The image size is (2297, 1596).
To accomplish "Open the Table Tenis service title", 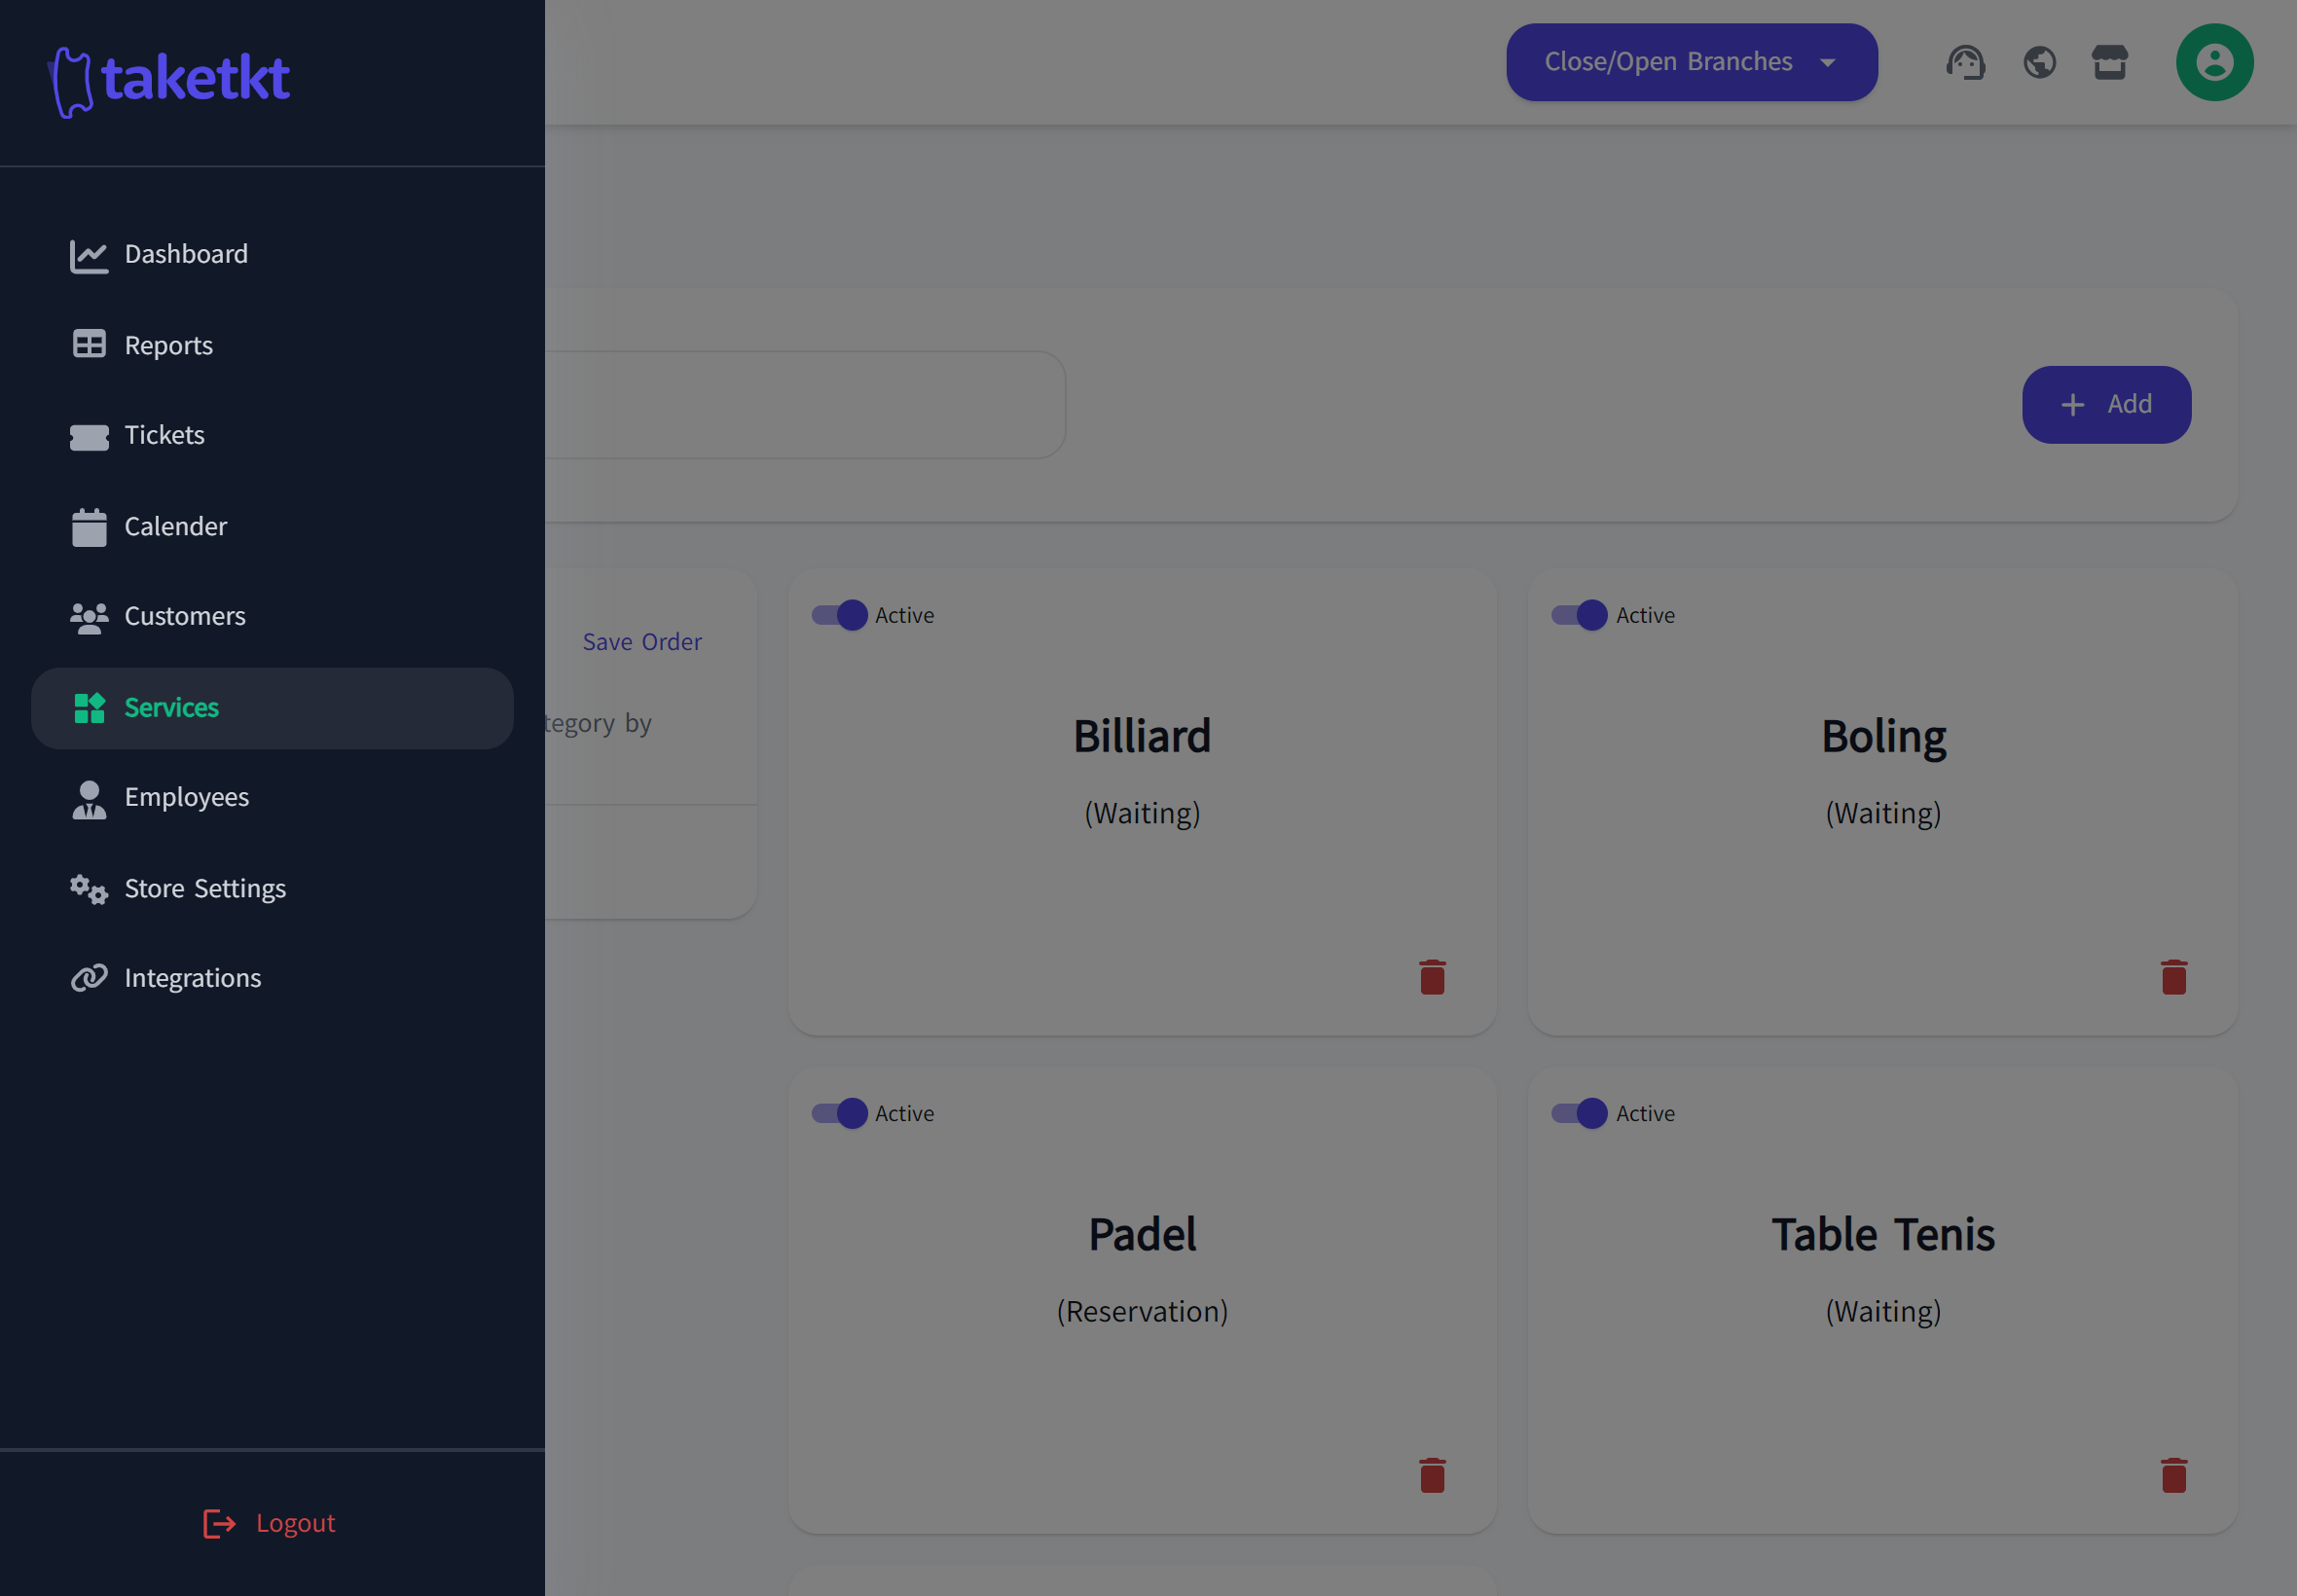I will click(x=1883, y=1234).
